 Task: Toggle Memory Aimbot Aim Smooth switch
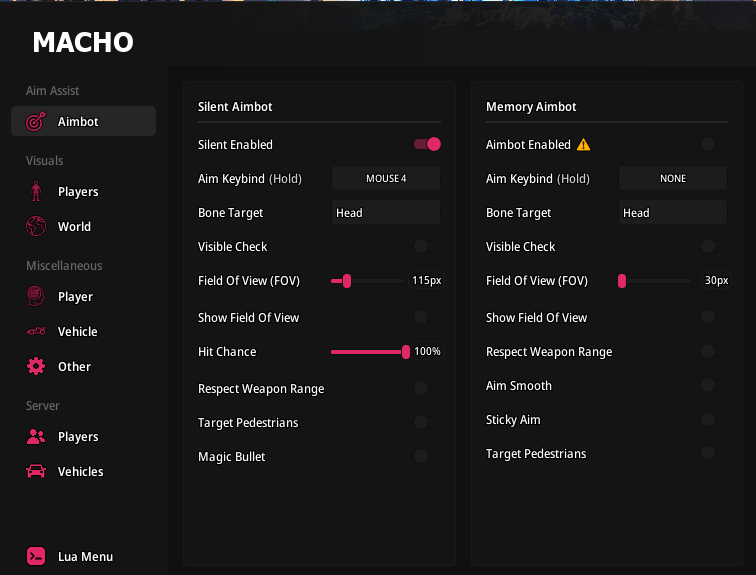pos(715,386)
